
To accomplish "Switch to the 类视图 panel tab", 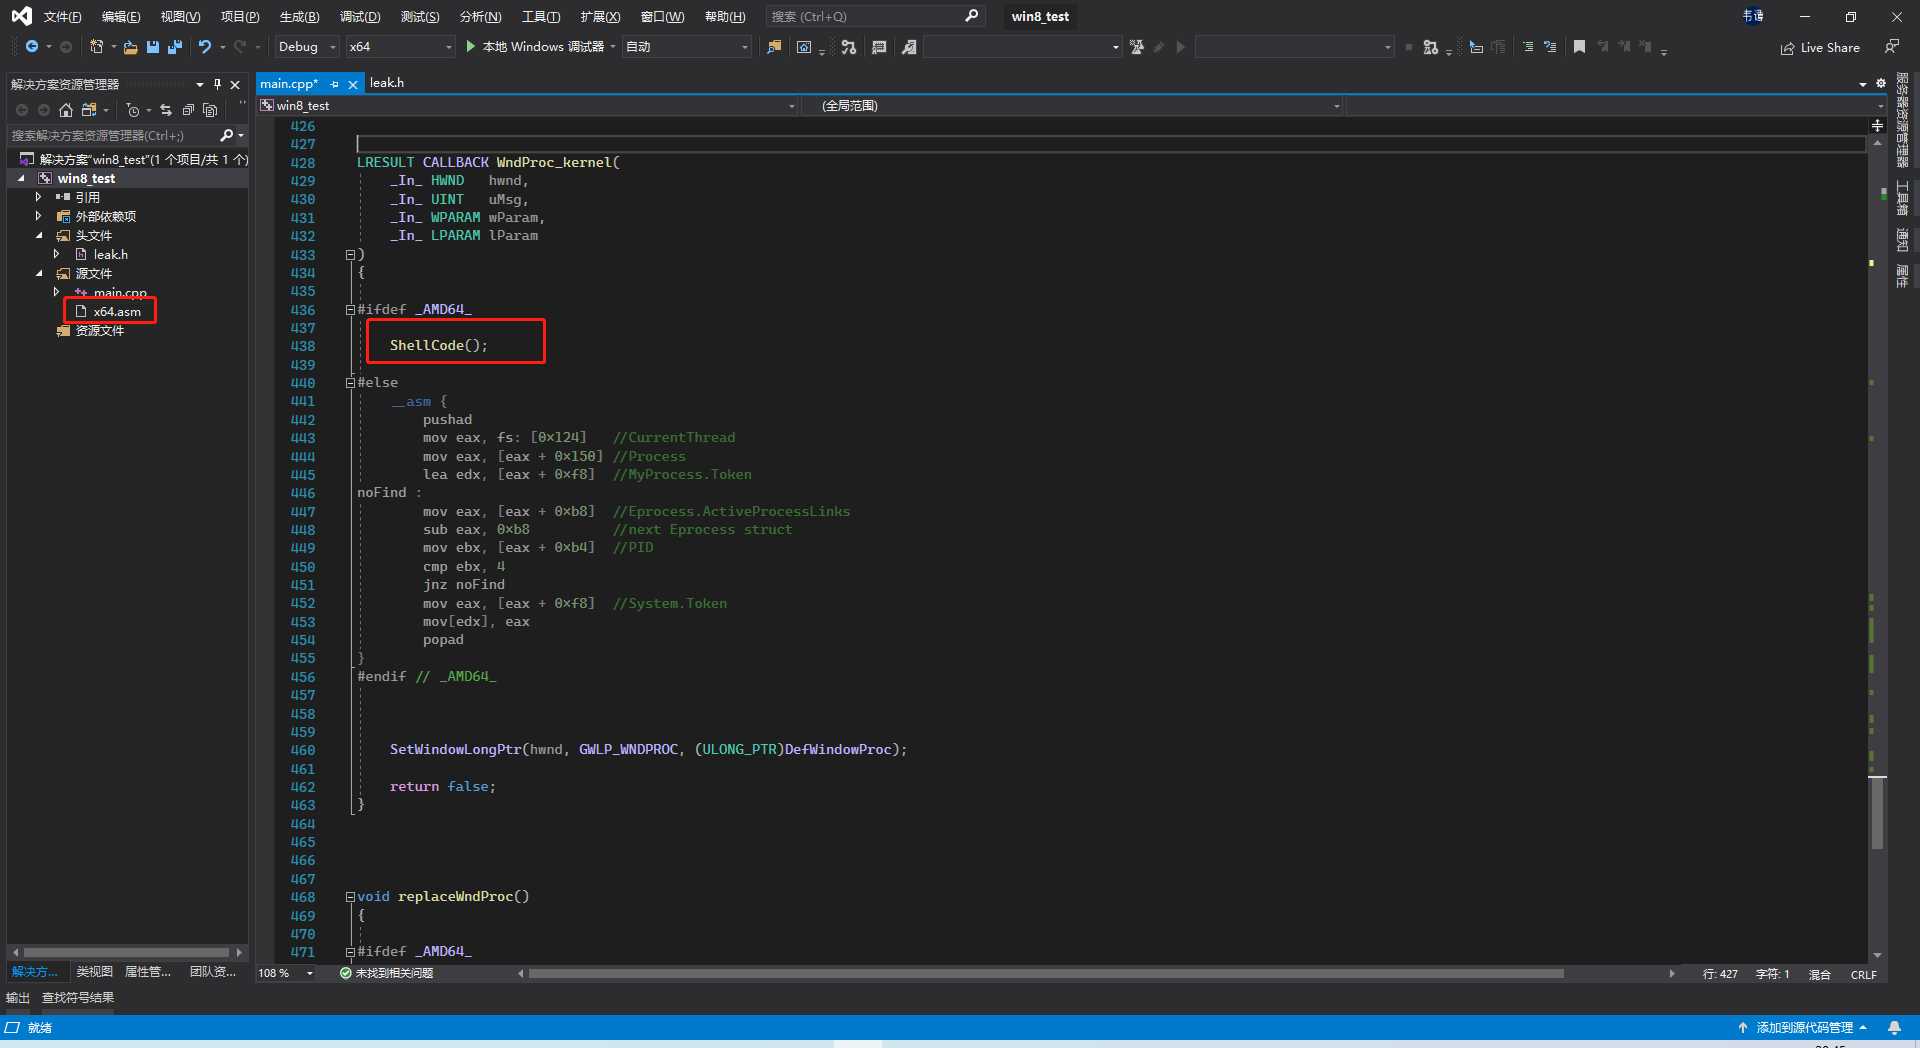I will pyautogui.click(x=95, y=971).
